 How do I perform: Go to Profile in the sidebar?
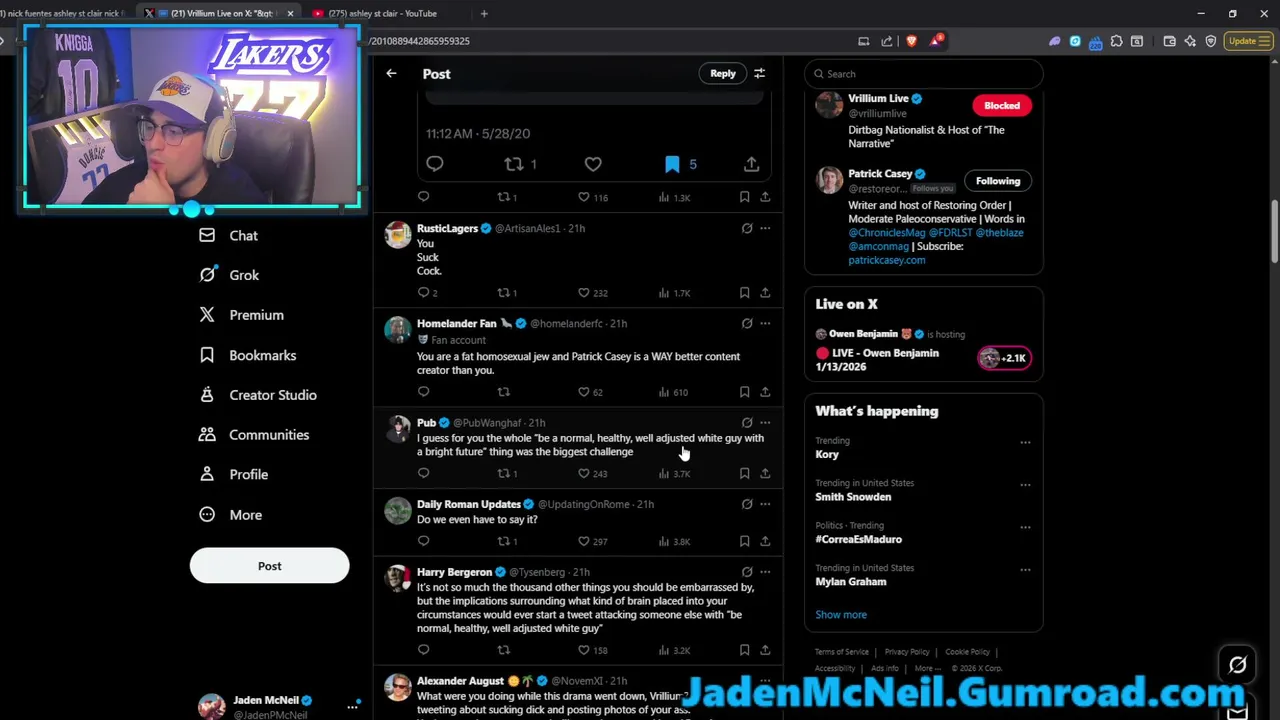click(x=233, y=475)
